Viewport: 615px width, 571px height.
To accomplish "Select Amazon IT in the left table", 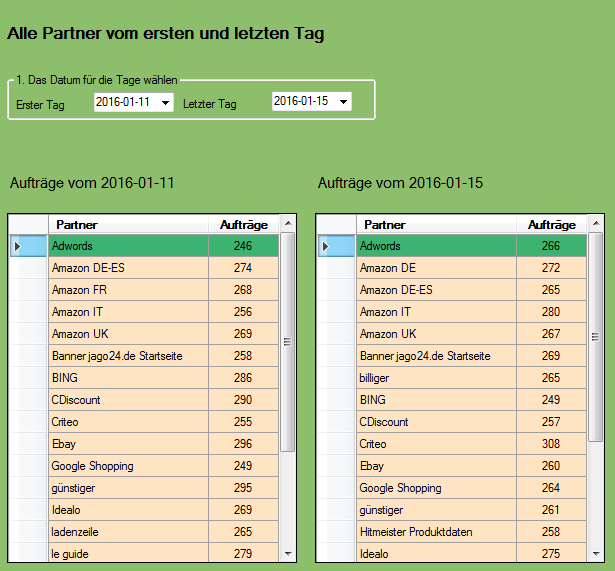I will coord(128,312).
